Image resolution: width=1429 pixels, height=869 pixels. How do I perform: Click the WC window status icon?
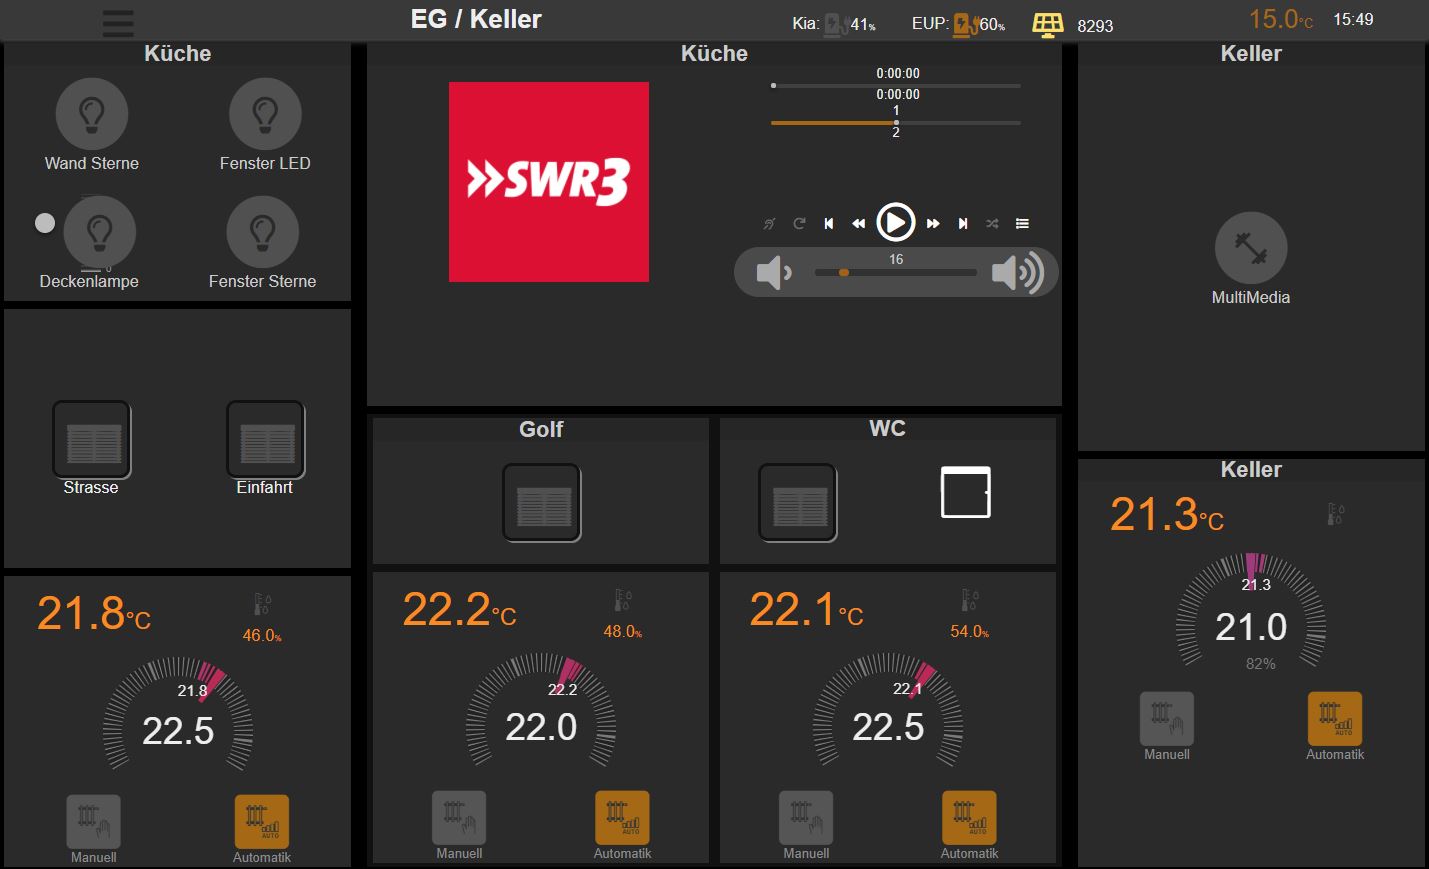(966, 492)
